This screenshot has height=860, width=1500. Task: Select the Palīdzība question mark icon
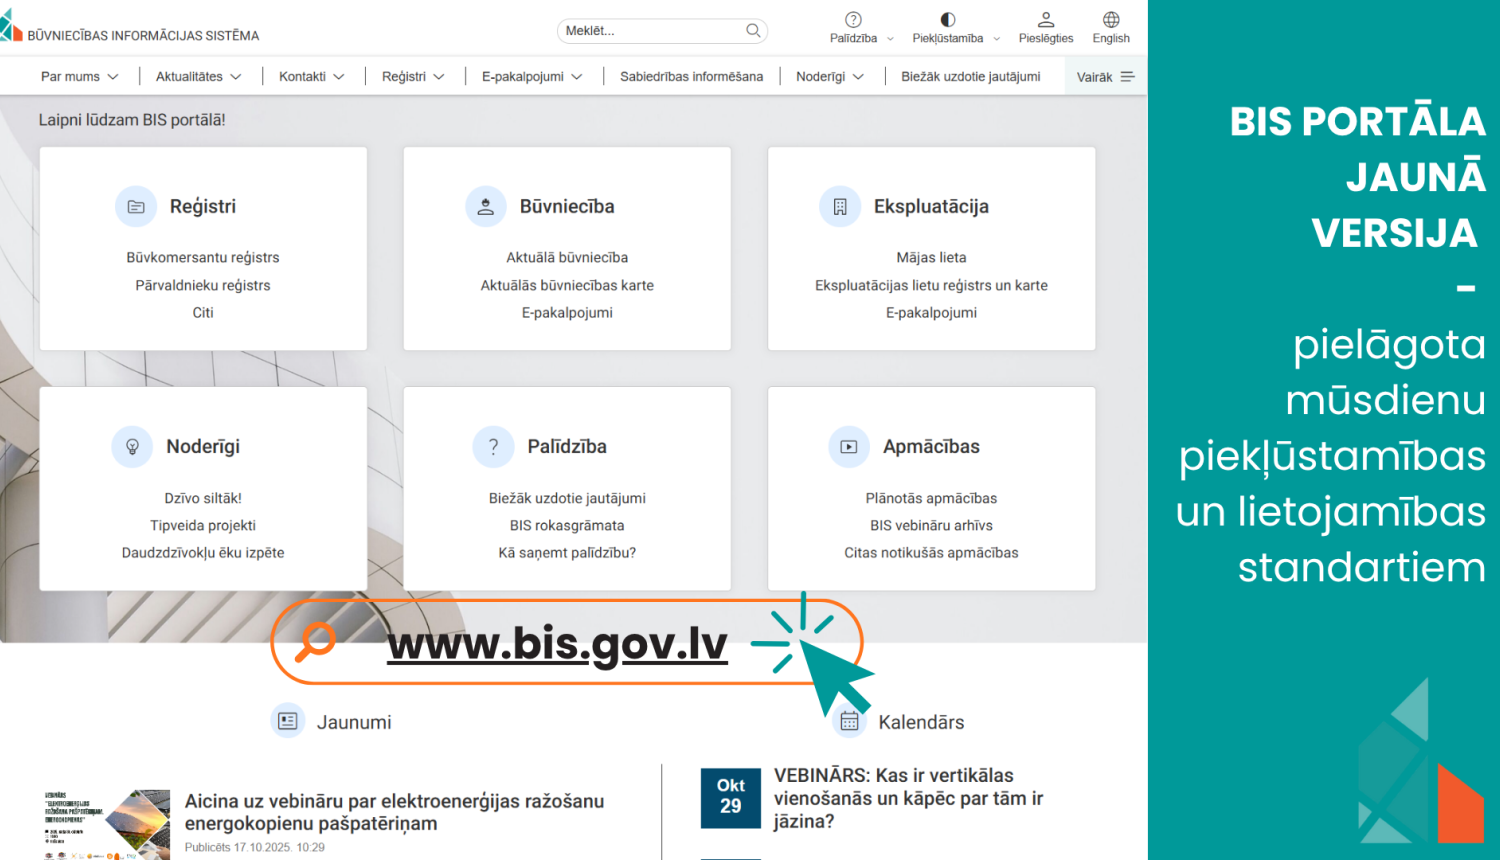tap(493, 446)
